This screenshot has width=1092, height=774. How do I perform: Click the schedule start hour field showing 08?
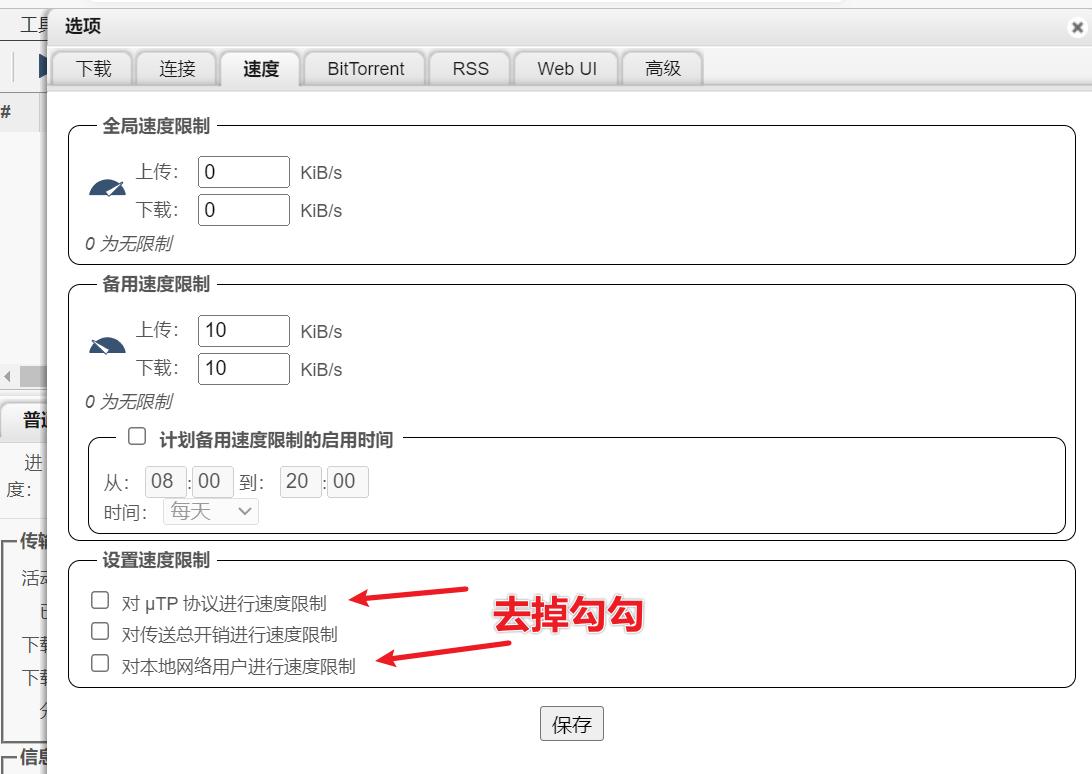[165, 481]
